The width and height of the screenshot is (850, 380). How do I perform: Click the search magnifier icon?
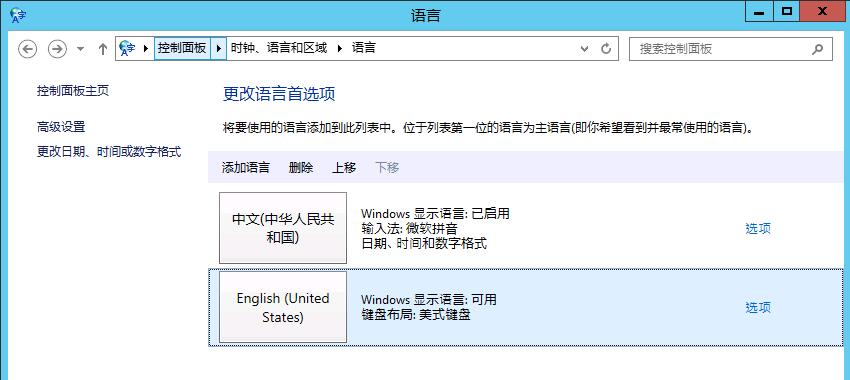pos(817,49)
